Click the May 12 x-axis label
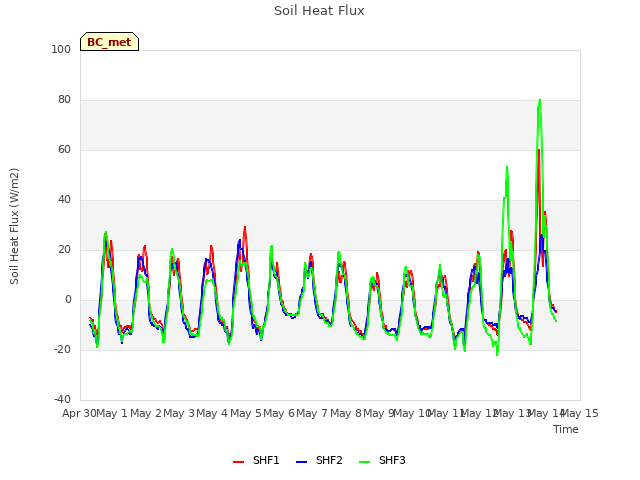This screenshot has height=480, width=640. (x=480, y=413)
